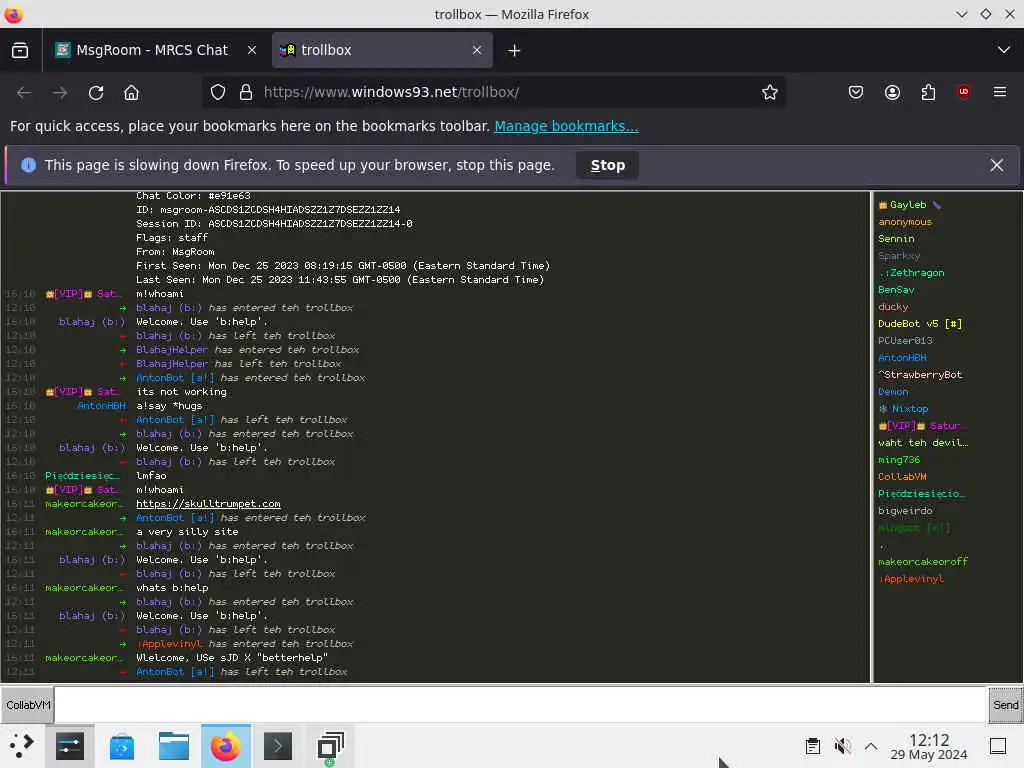The width and height of the screenshot is (1024, 768).
Task: Open Firefox account icon
Action: pos(892,93)
